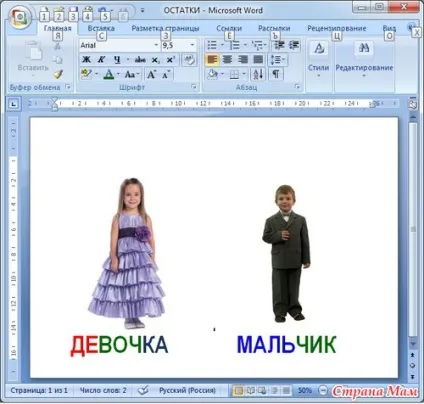Open the Редактирование group button
The width and height of the screenshot is (424, 404).
[x=364, y=60]
